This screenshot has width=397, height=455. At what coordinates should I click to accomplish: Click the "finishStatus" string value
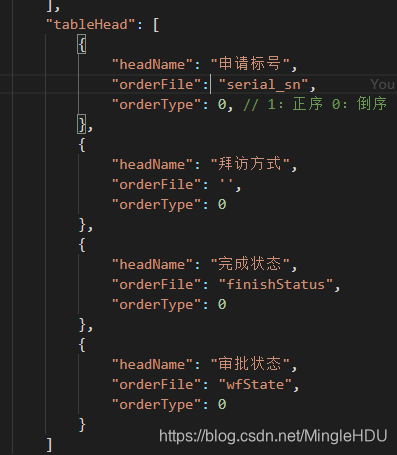pos(276,285)
